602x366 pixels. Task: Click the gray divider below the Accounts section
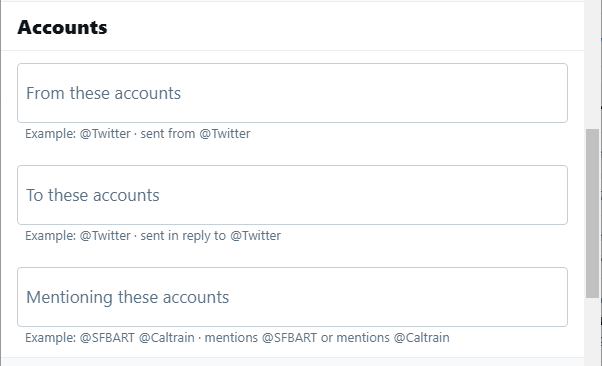[292, 361]
